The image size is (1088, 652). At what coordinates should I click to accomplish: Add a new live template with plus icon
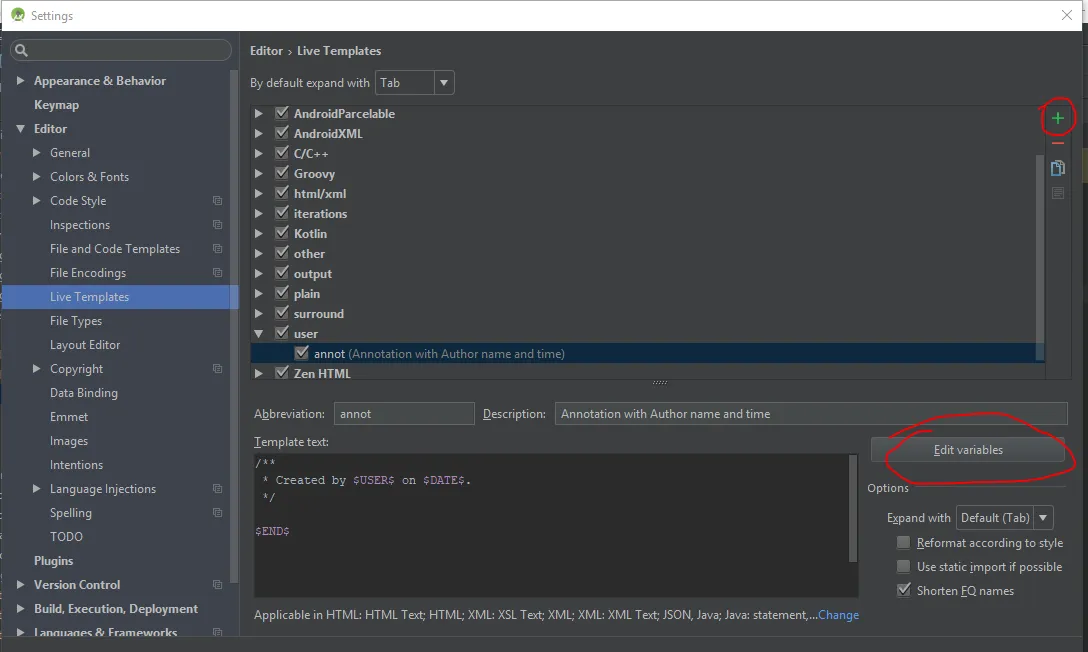[x=1057, y=119]
